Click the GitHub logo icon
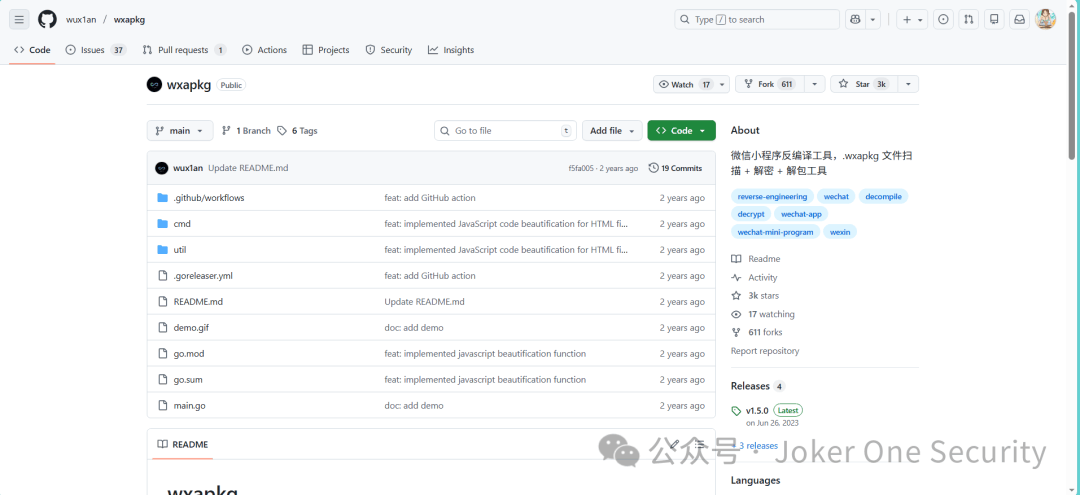 (x=47, y=19)
